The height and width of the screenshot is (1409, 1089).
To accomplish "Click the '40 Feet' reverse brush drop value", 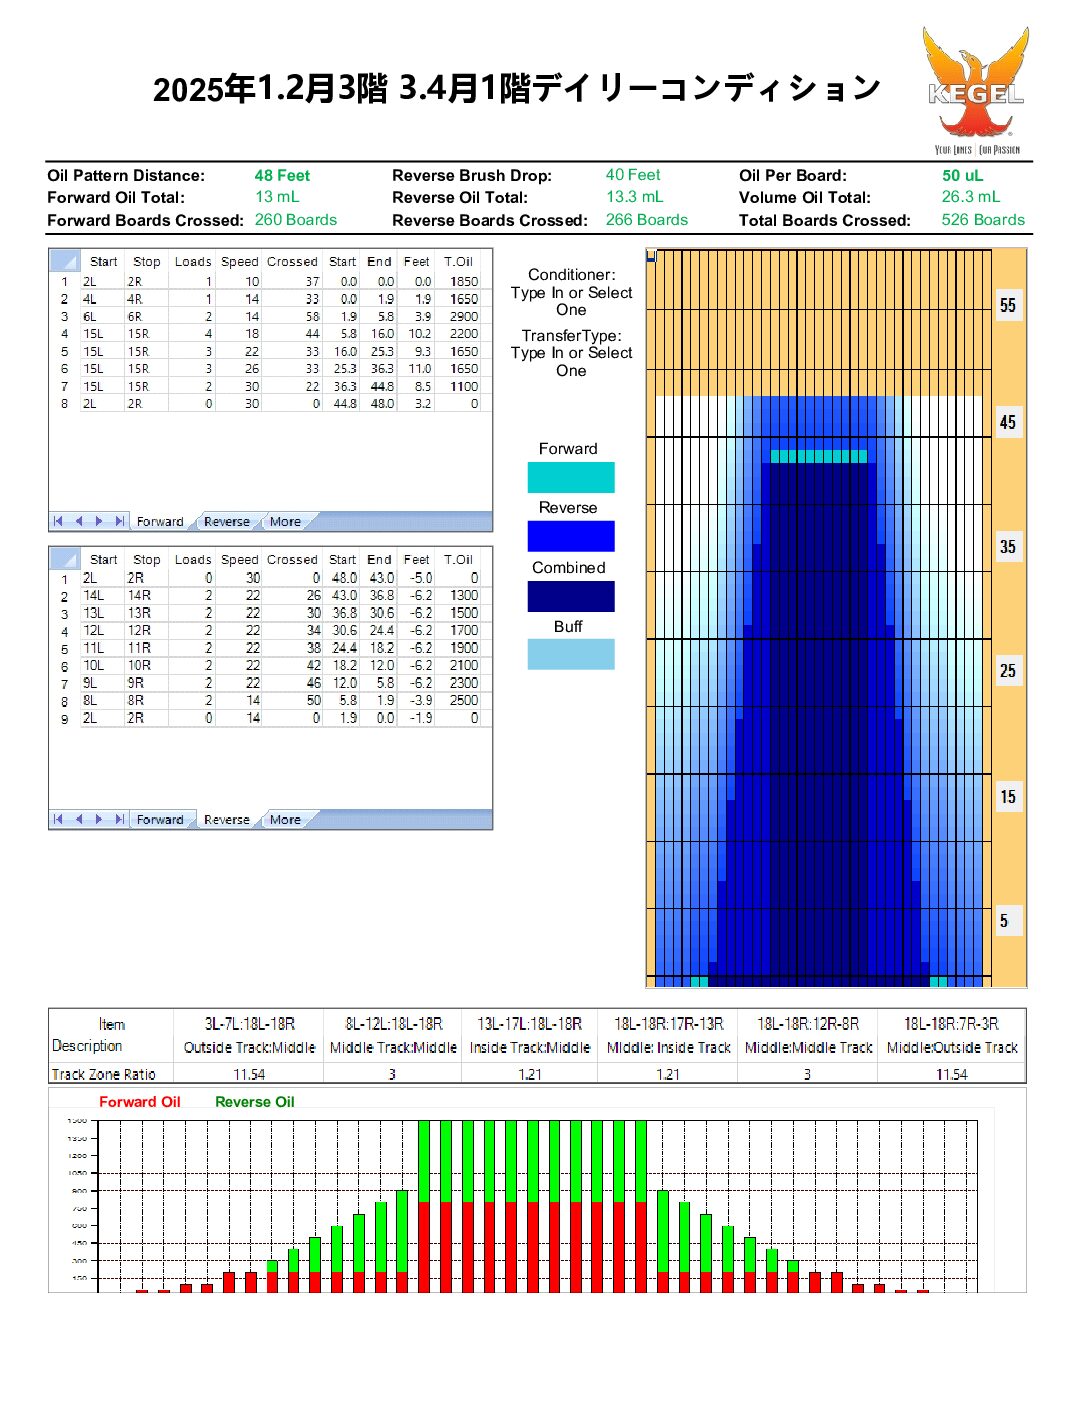I will click(633, 175).
